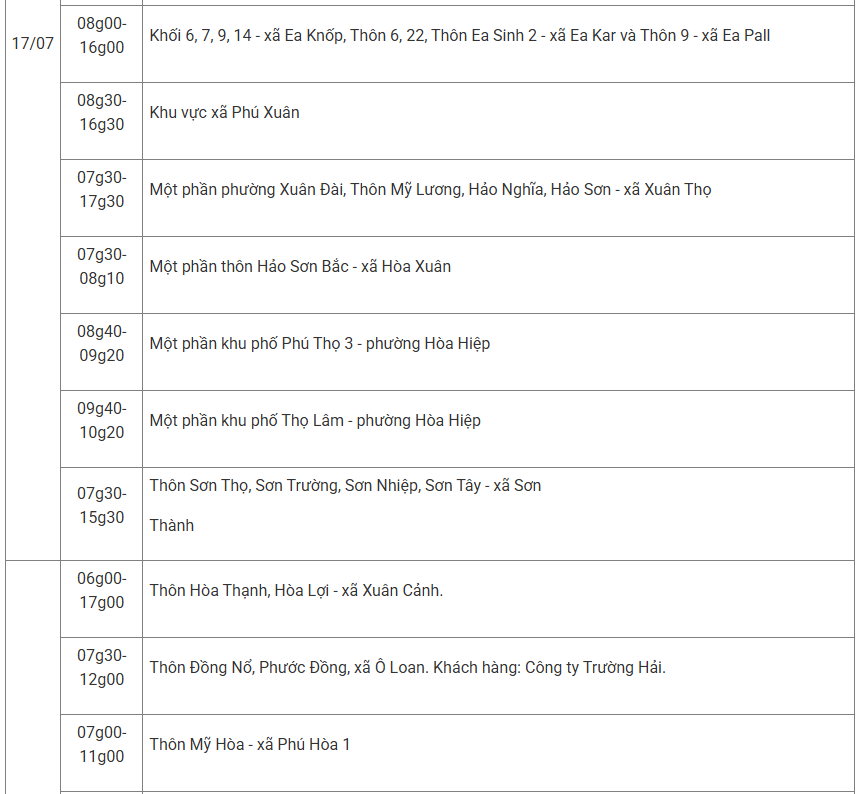The width and height of the screenshot is (856, 794).
Task: Click the phường Xuân Đài row text
Action: coord(430,189)
